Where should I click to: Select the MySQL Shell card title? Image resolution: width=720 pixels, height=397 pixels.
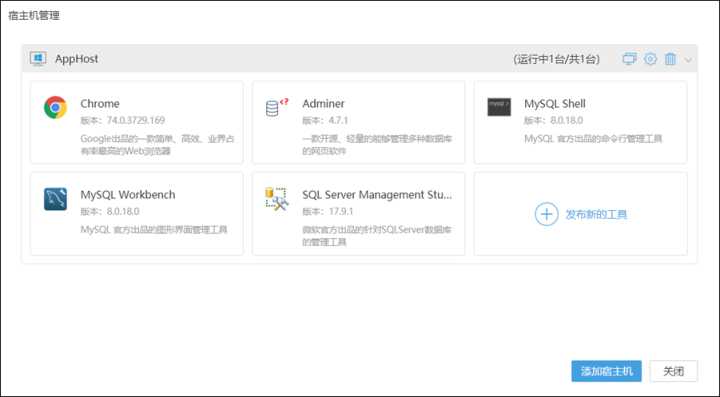click(555, 104)
